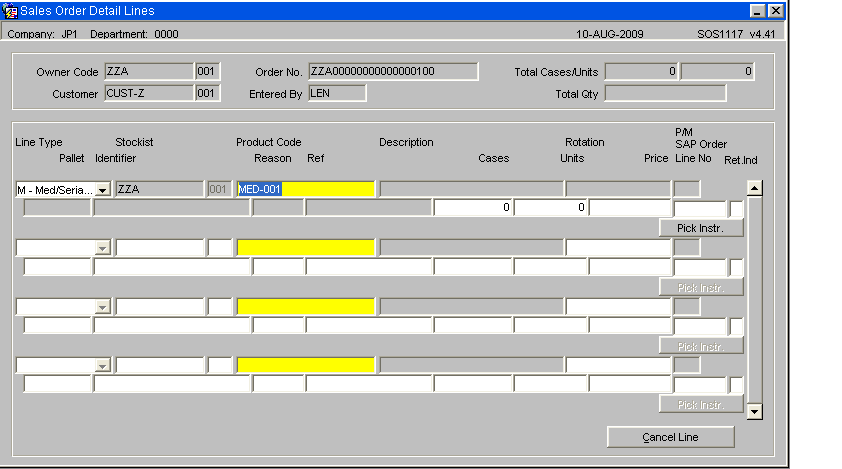Click the second row's Rotation field
This screenshot has width=842, height=469.
click(x=618, y=247)
